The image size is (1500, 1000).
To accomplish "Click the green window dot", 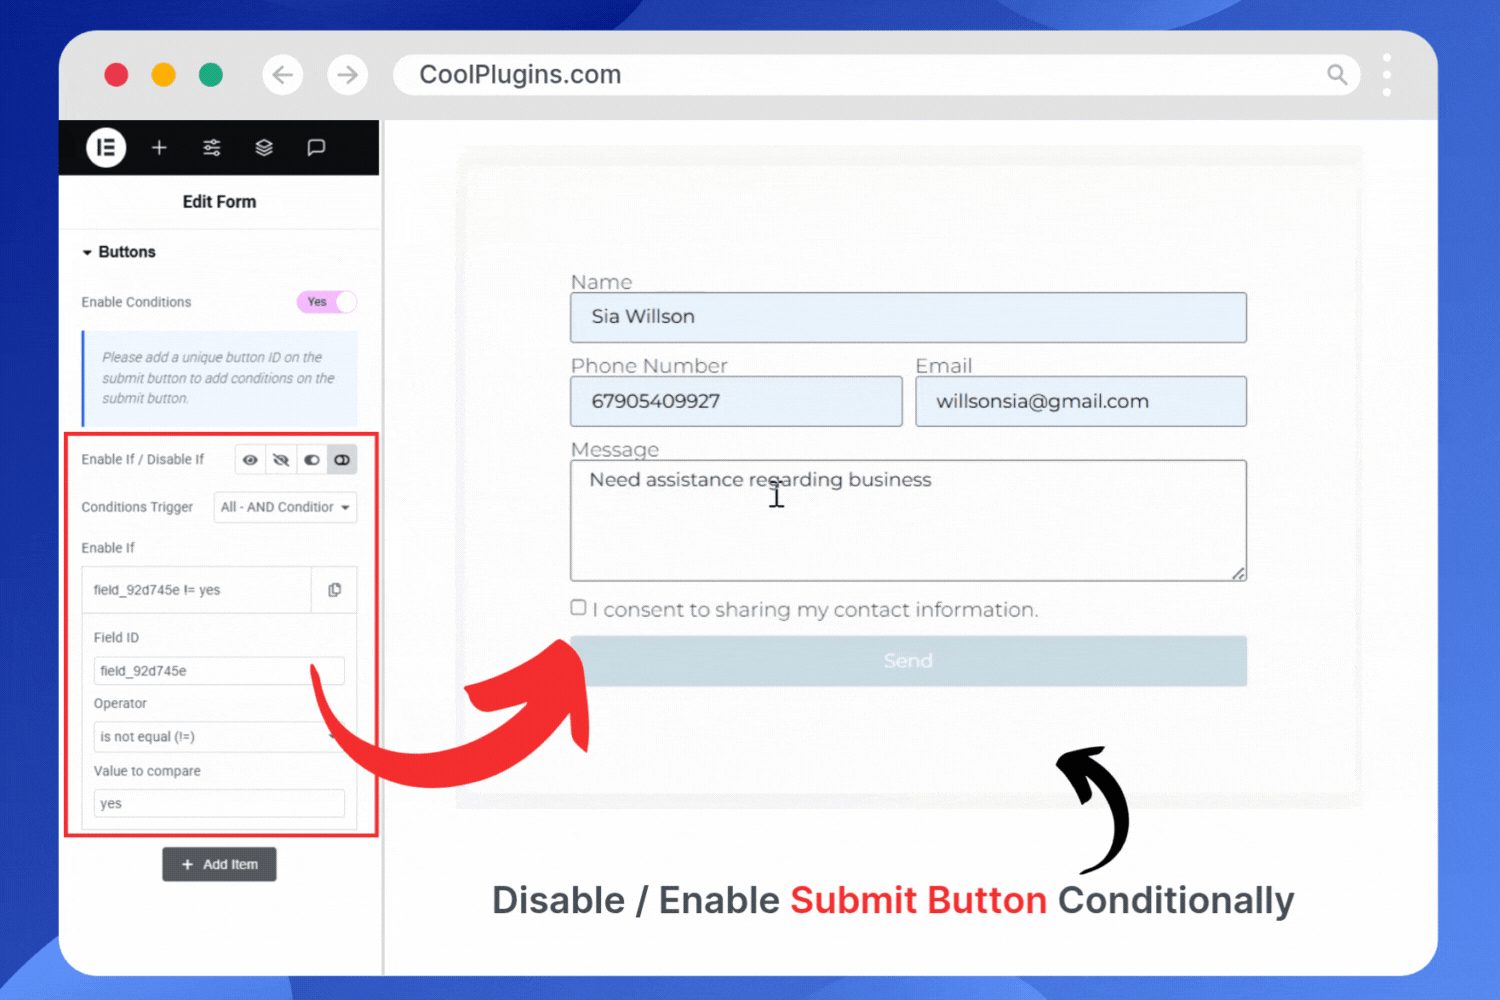I will pos(210,75).
